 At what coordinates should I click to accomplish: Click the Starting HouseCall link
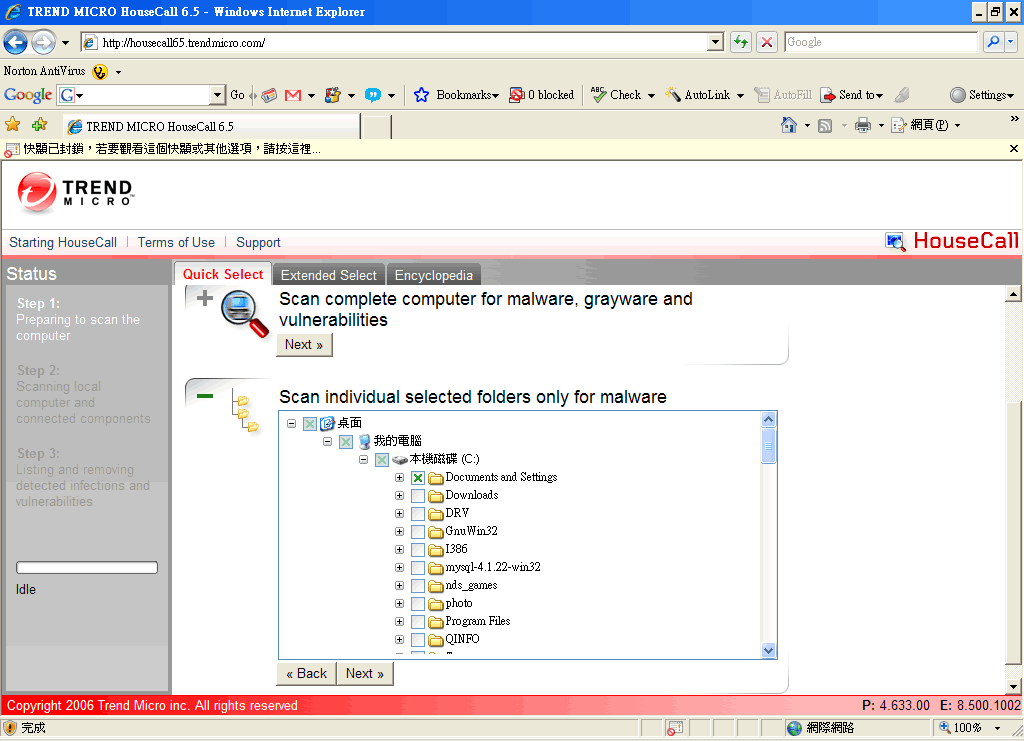click(63, 243)
